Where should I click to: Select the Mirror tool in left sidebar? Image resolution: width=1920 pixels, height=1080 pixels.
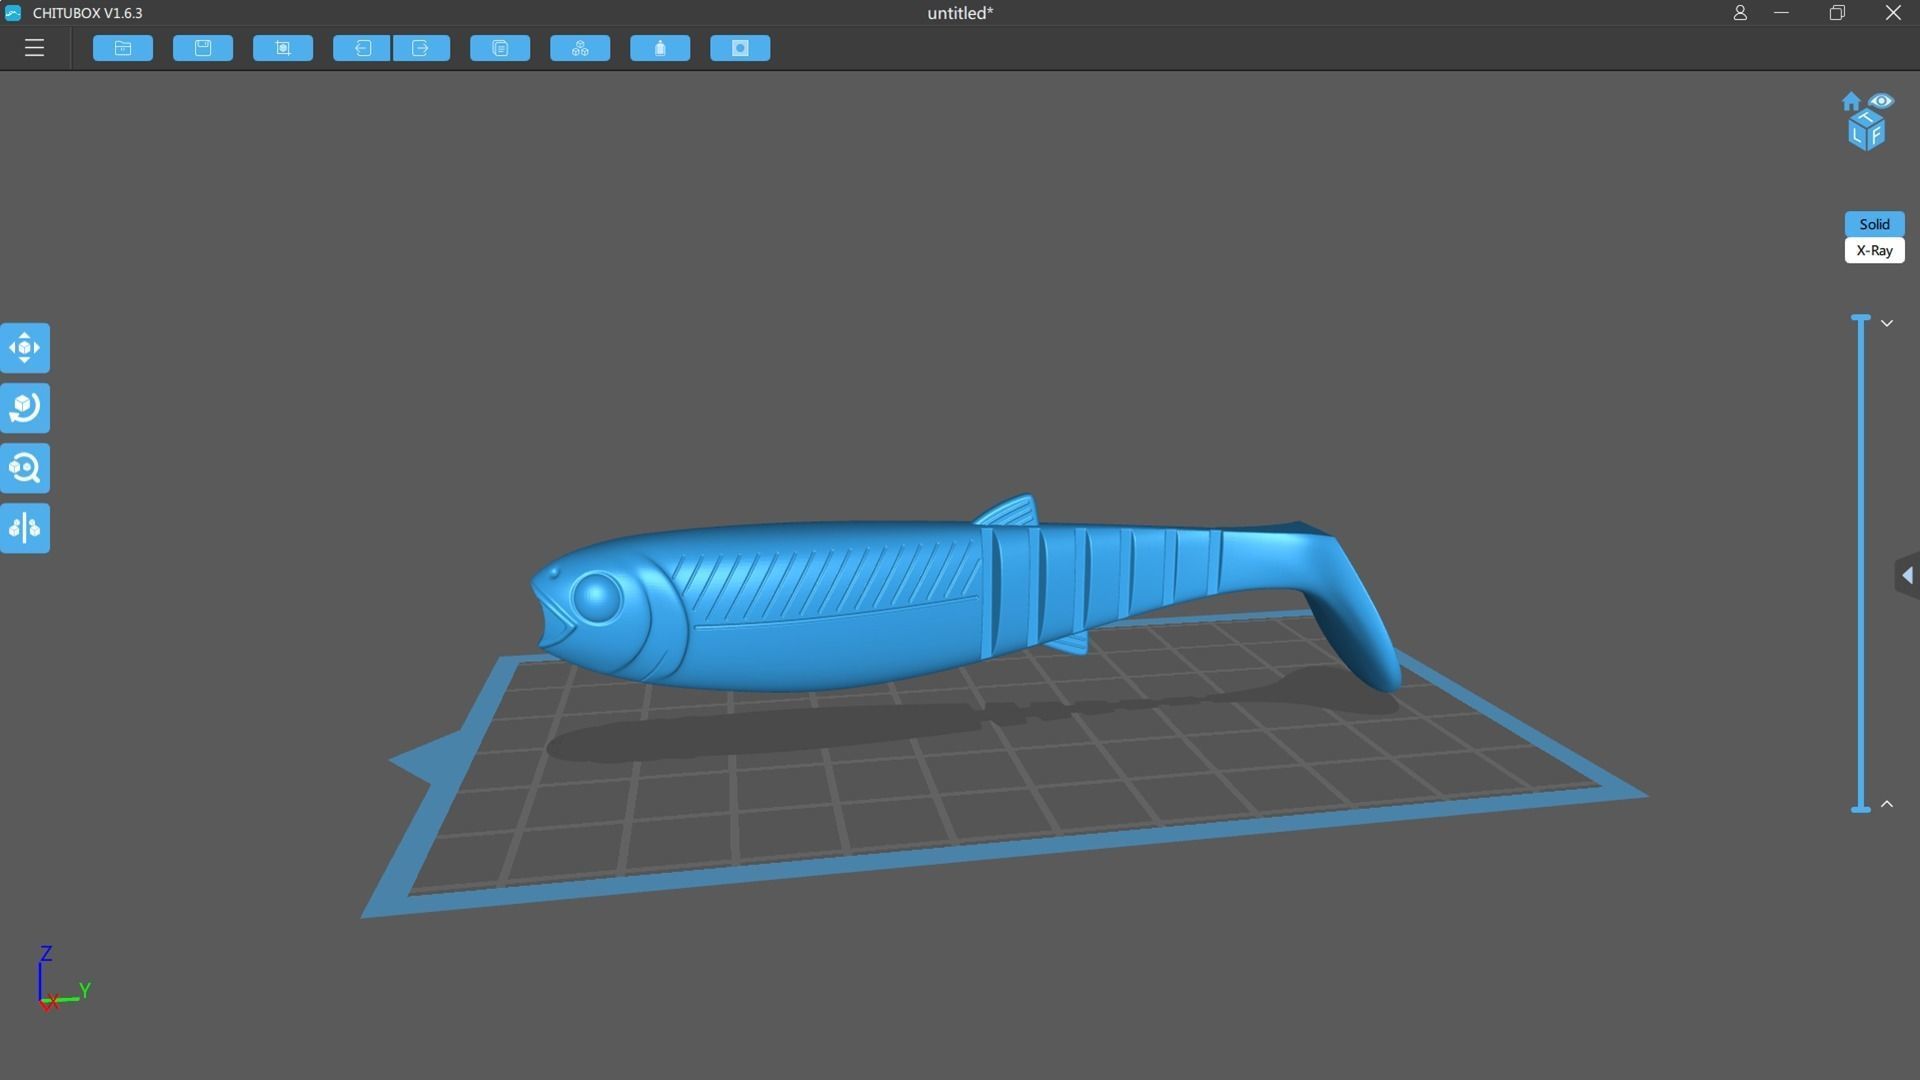25,528
